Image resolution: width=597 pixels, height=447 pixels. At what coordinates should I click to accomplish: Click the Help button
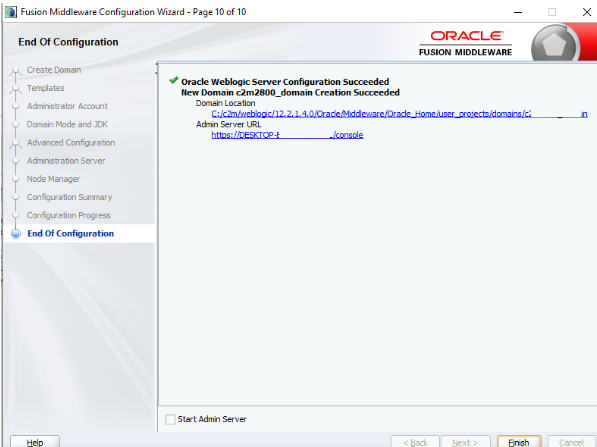coord(35,442)
